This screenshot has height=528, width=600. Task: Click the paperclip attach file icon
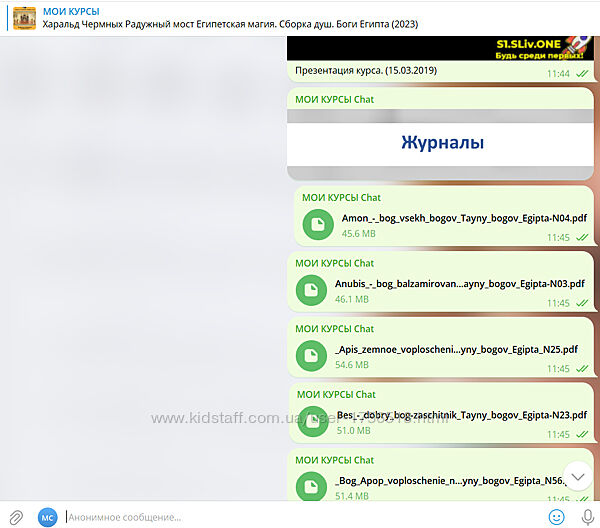[15, 516]
